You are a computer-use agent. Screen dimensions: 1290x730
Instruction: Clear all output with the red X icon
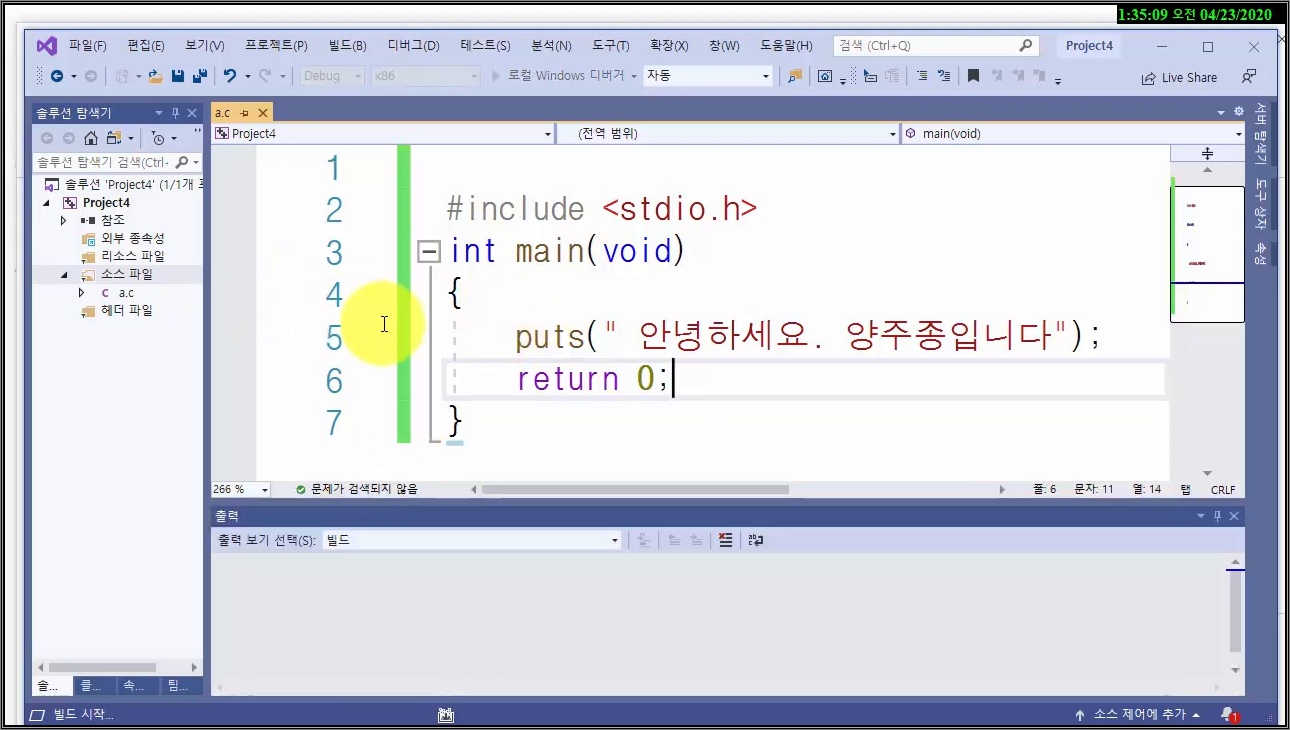click(x=726, y=540)
